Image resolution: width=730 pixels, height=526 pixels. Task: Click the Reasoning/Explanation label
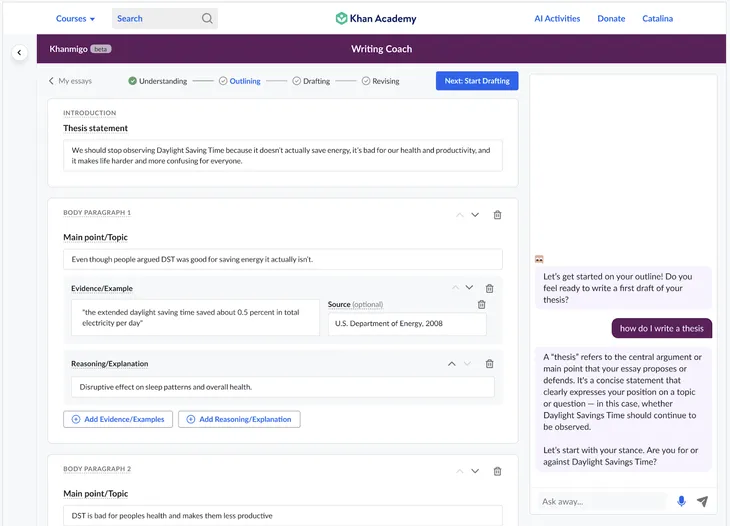109,364
